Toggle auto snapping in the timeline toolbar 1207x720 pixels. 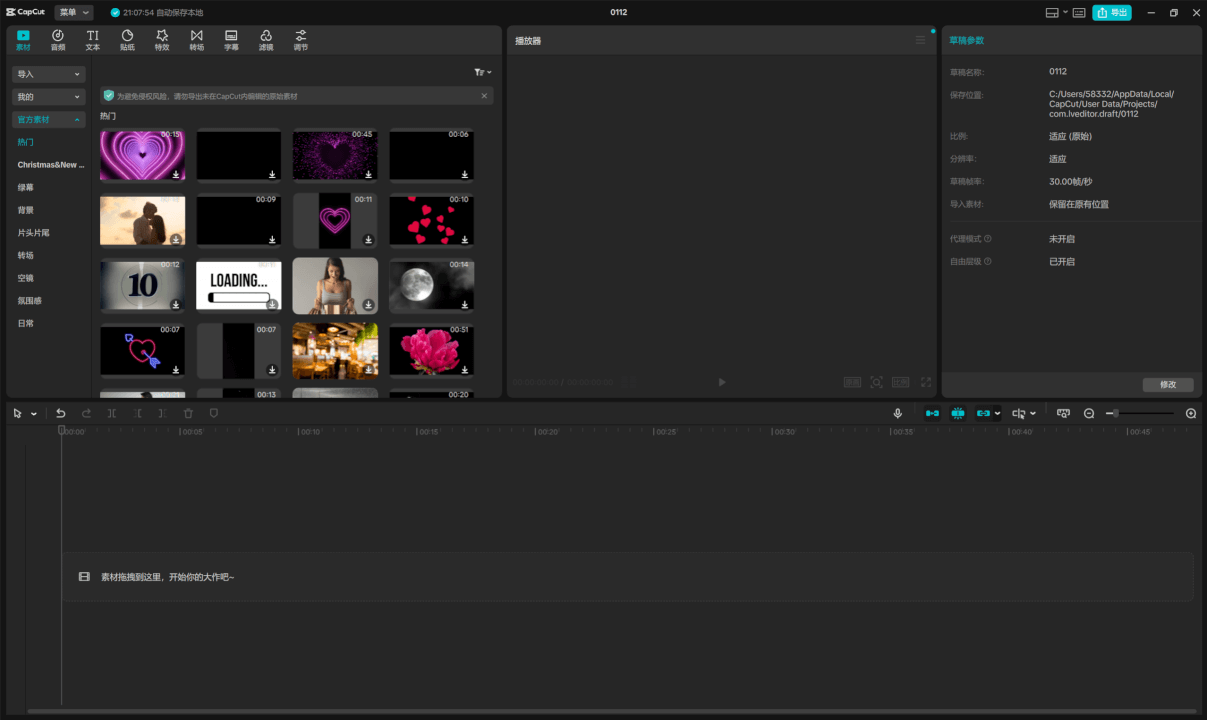pos(958,413)
